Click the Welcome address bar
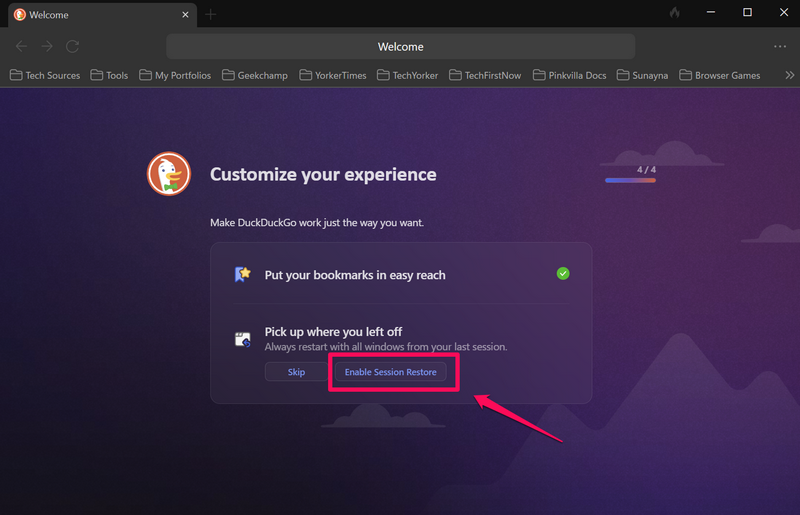The height and width of the screenshot is (515, 800). (x=400, y=47)
